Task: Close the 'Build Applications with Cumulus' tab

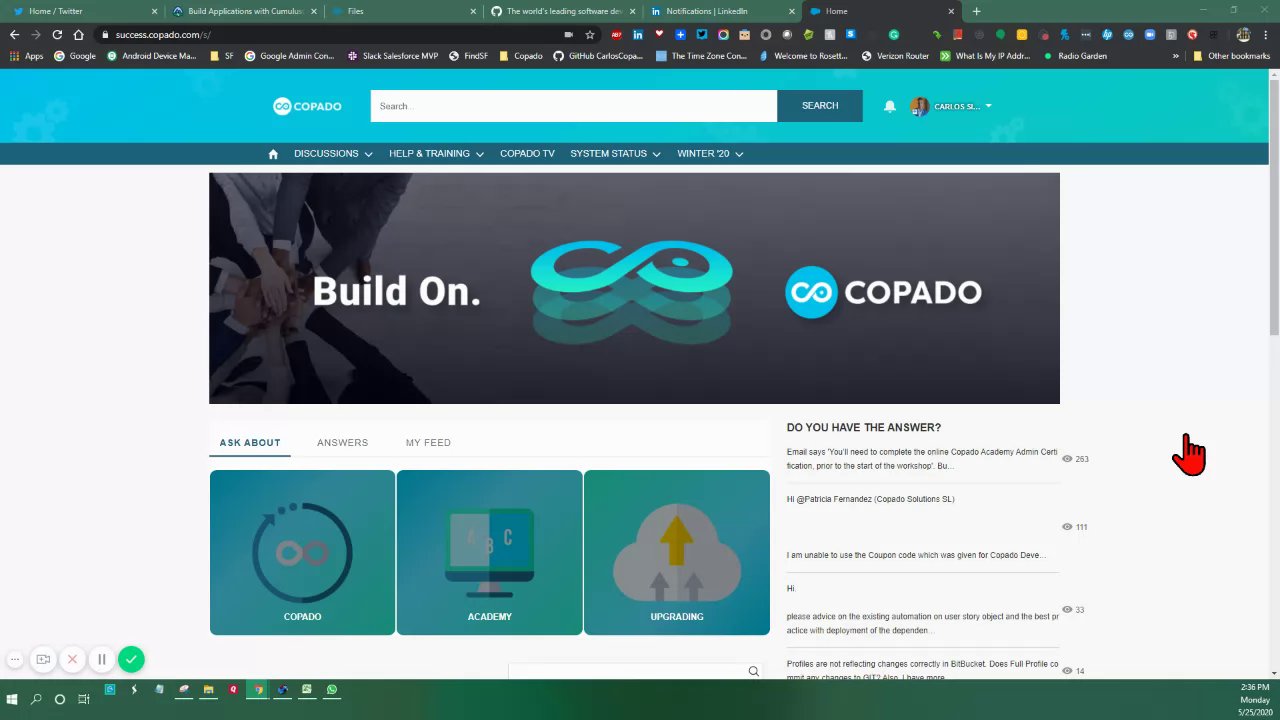Action: (x=313, y=11)
